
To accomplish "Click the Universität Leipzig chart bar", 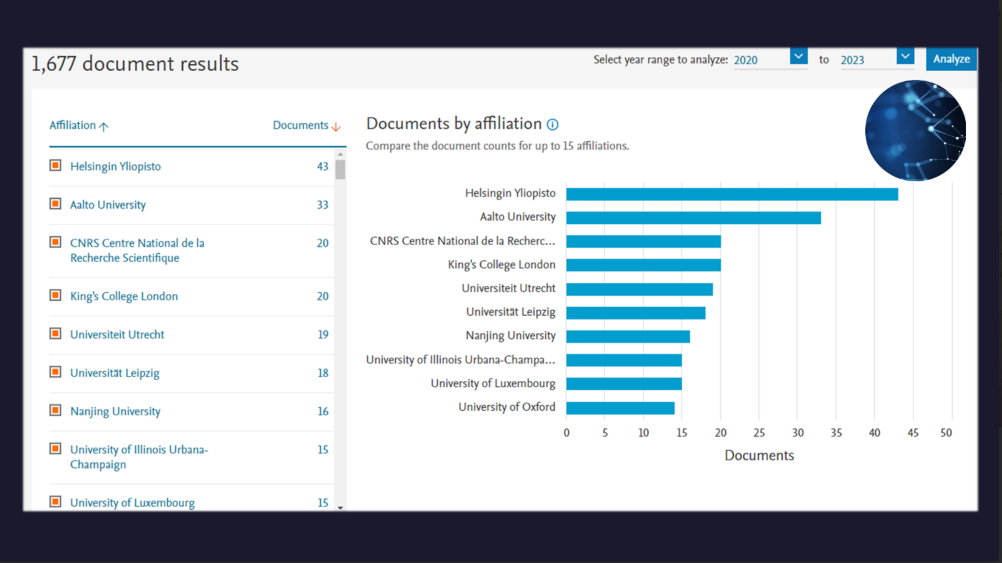I will point(636,312).
